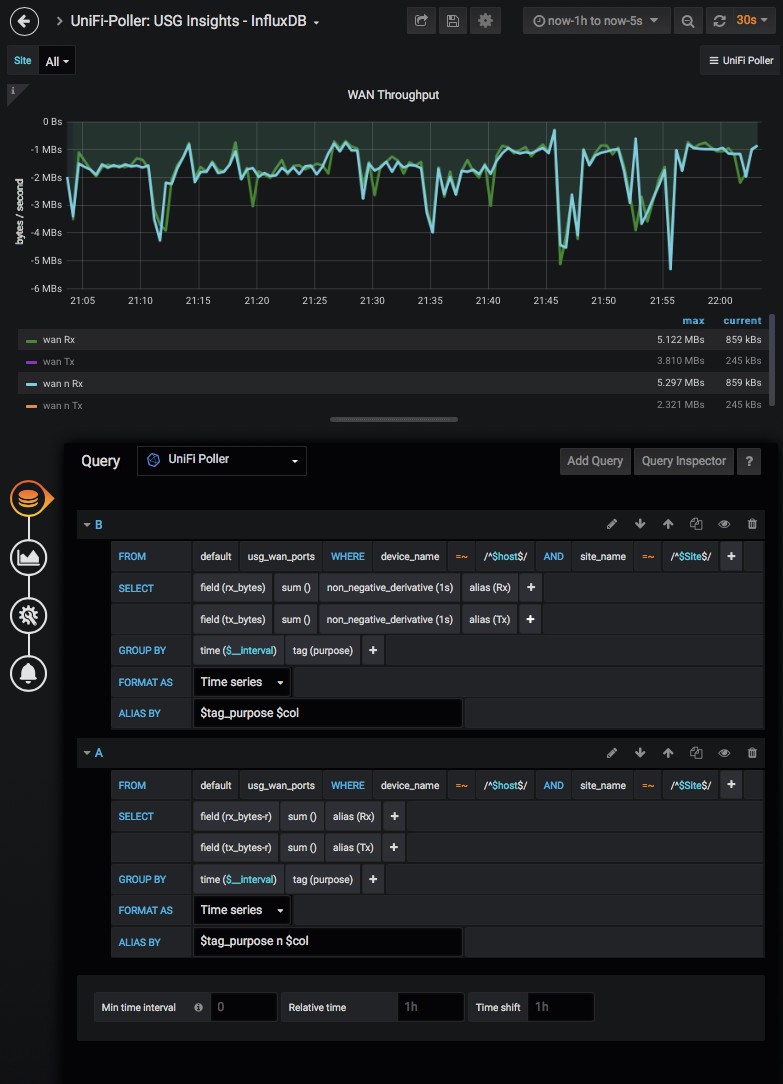Collapse query B using its chevron
Viewport: 783px width, 1084px height.
click(x=87, y=524)
